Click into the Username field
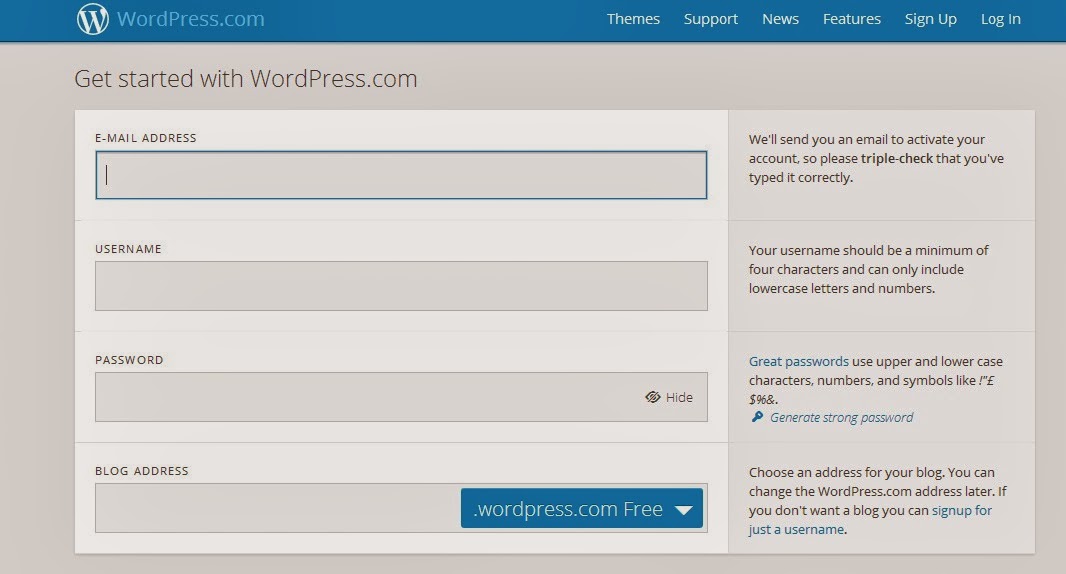Viewport: 1066px width, 574px height. [401, 286]
